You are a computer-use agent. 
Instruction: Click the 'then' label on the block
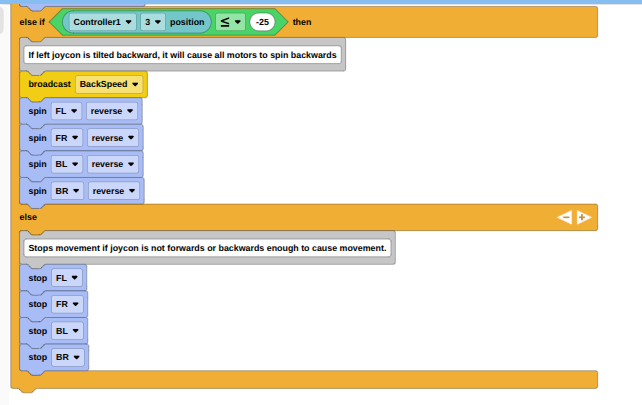pos(302,22)
